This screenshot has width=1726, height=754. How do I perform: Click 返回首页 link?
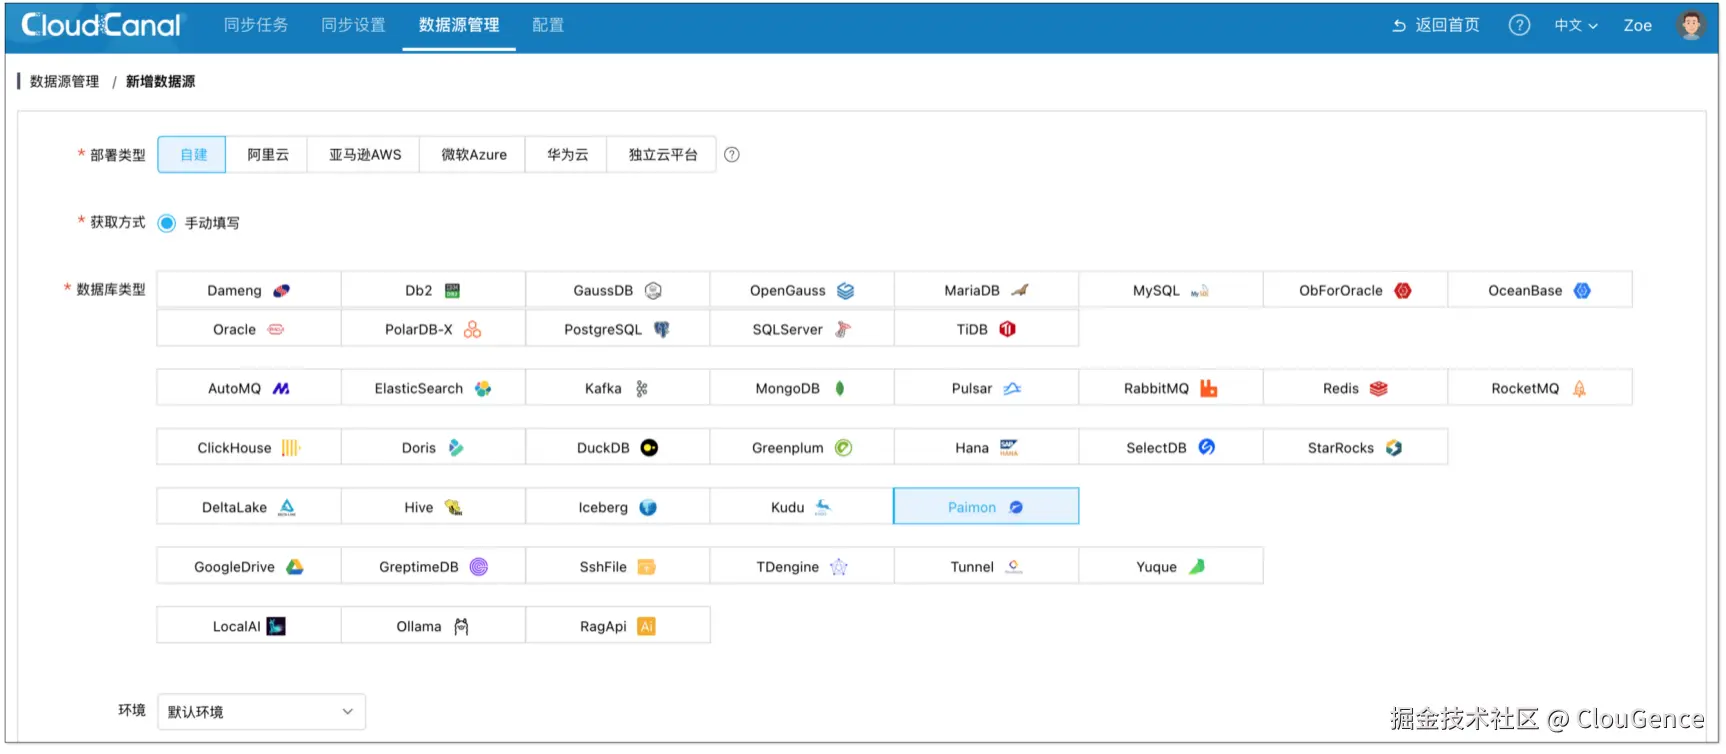coord(1436,25)
